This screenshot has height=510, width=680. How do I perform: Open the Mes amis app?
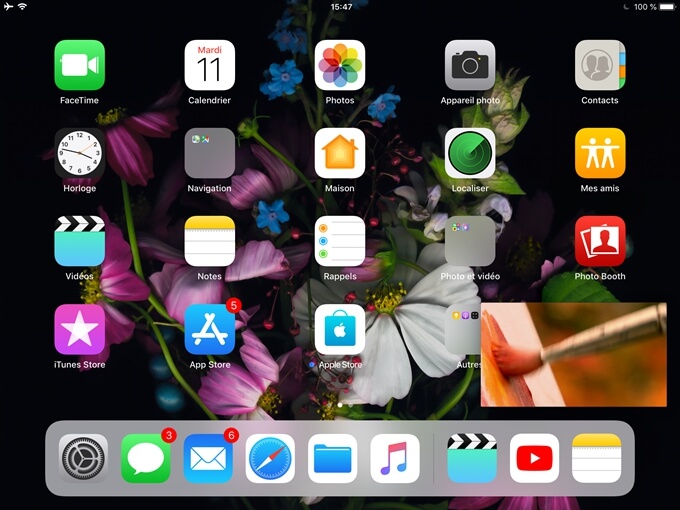point(600,153)
